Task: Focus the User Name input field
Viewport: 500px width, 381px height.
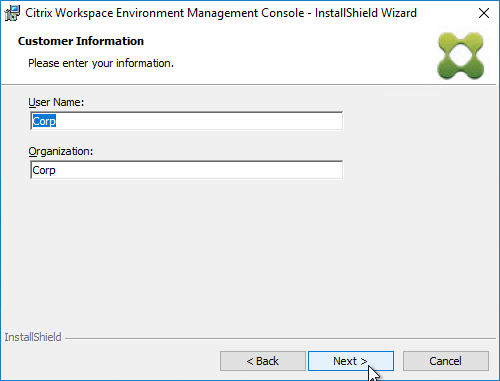Action: pos(186,121)
